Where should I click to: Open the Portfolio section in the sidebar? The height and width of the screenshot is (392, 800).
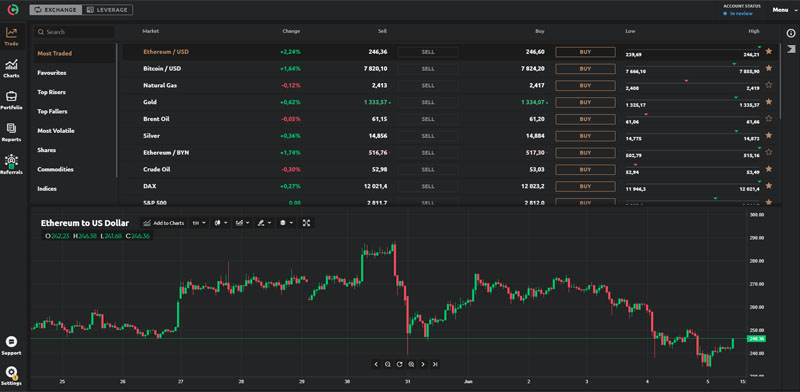(x=11, y=101)
